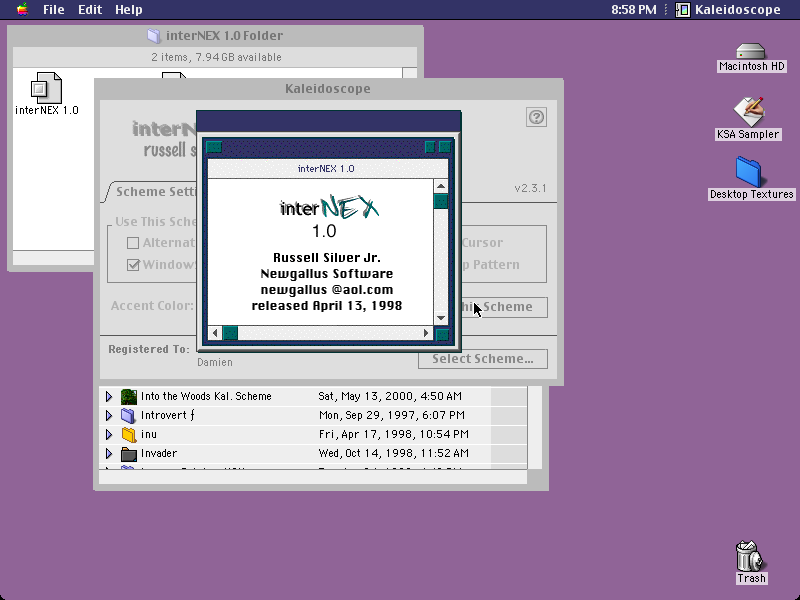Open the Apple menu in the menu bar
The height and width of the screenshot is (600, 800).
pos(22,9)
